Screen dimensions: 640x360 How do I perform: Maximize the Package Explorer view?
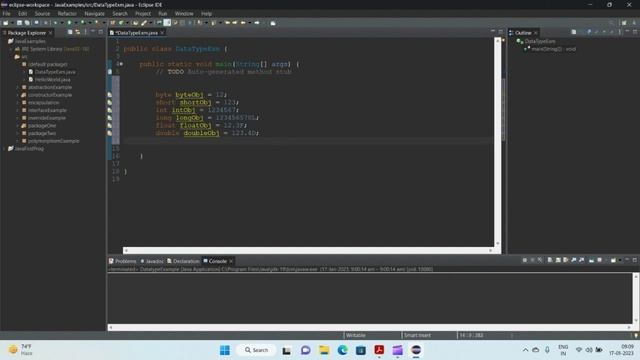(x=100, y=32)
